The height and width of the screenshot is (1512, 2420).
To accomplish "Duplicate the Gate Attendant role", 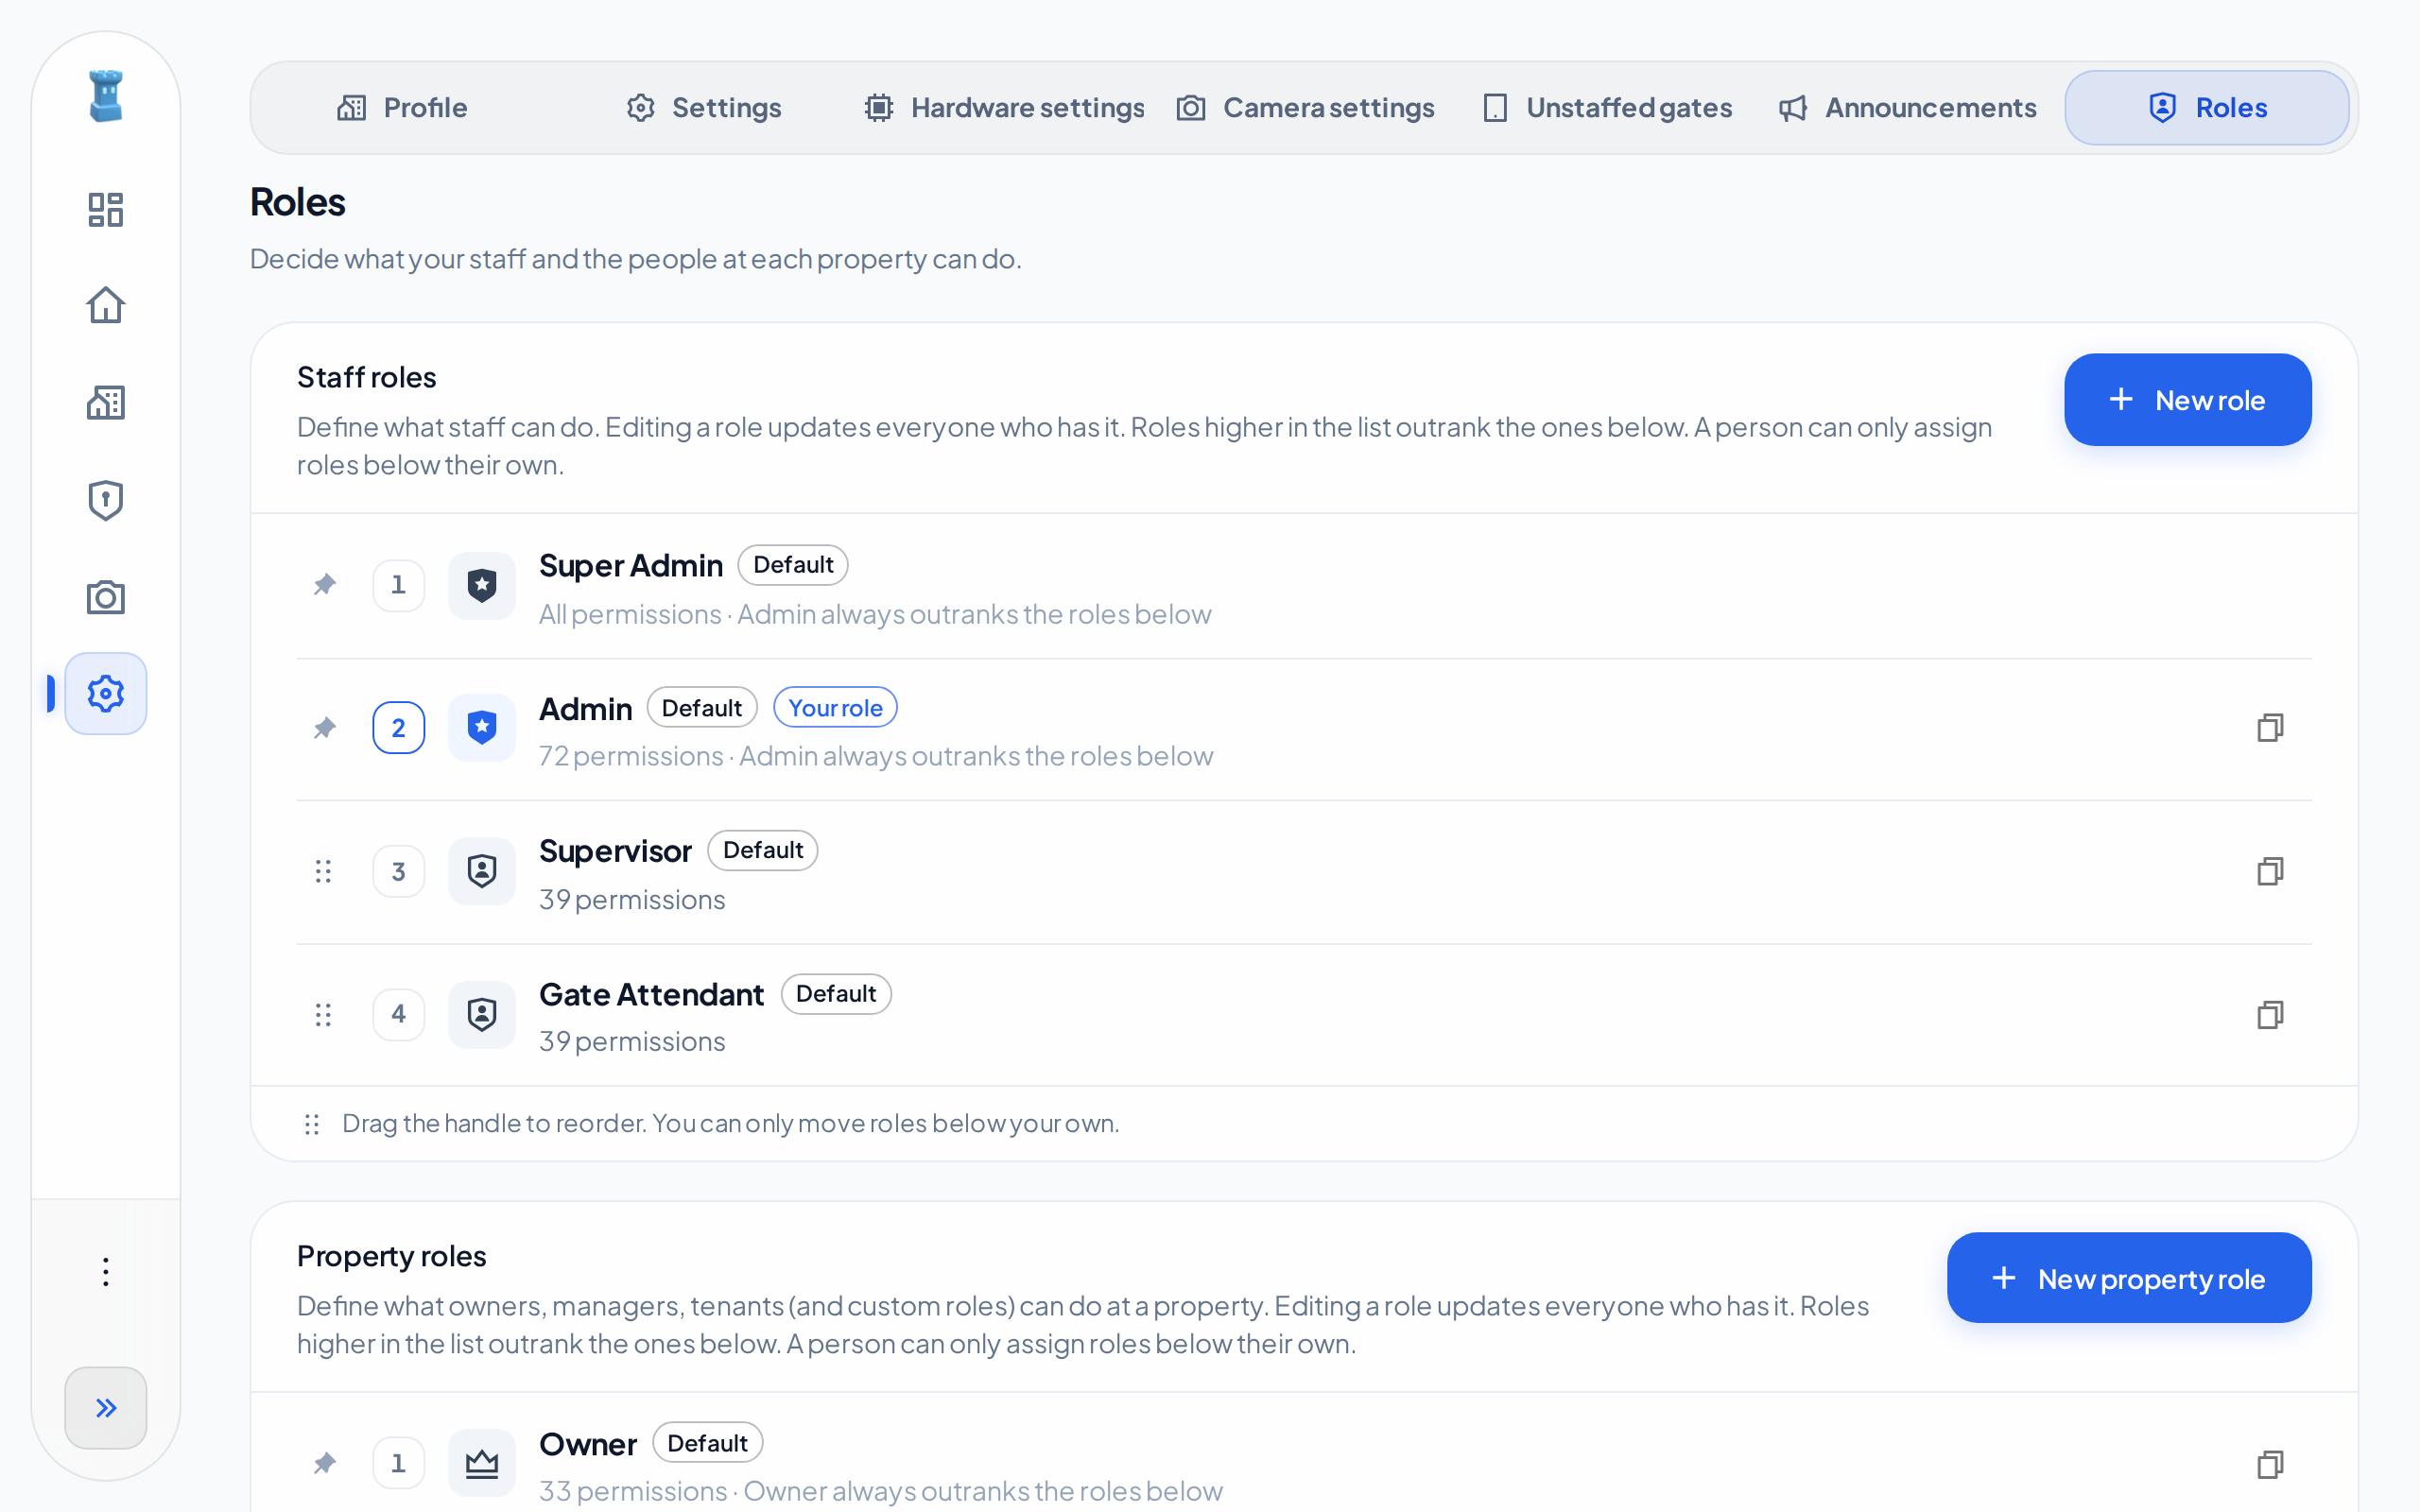I will point(2269,1014).
